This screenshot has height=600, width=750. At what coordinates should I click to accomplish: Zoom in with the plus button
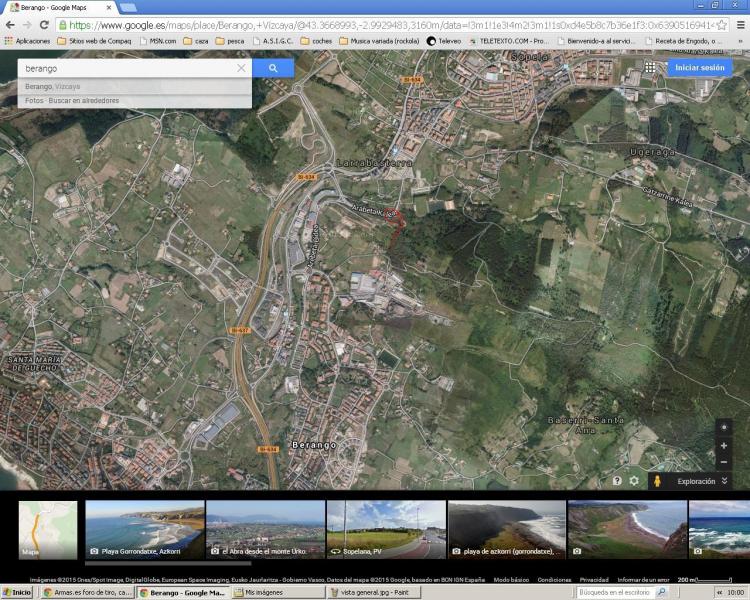pos(724,445)
